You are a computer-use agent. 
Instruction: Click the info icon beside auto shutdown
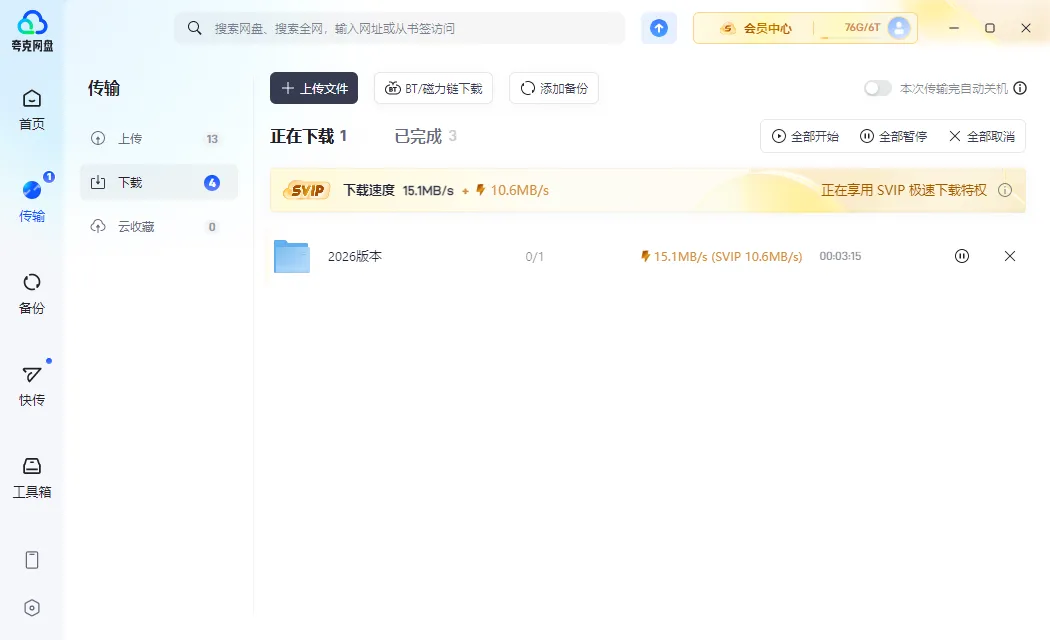pos(1020,88)
